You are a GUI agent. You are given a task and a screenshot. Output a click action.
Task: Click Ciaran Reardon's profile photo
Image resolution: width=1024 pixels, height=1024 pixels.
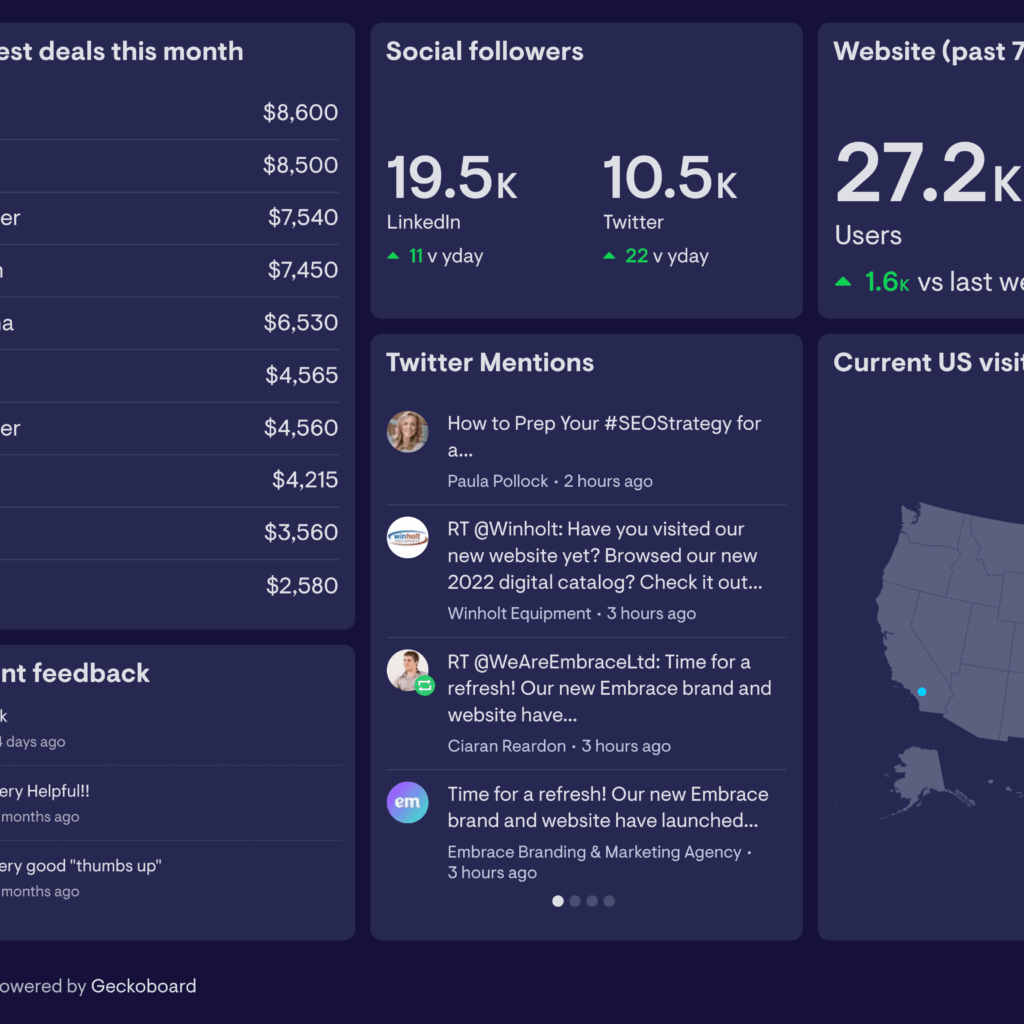coord(407,670)
